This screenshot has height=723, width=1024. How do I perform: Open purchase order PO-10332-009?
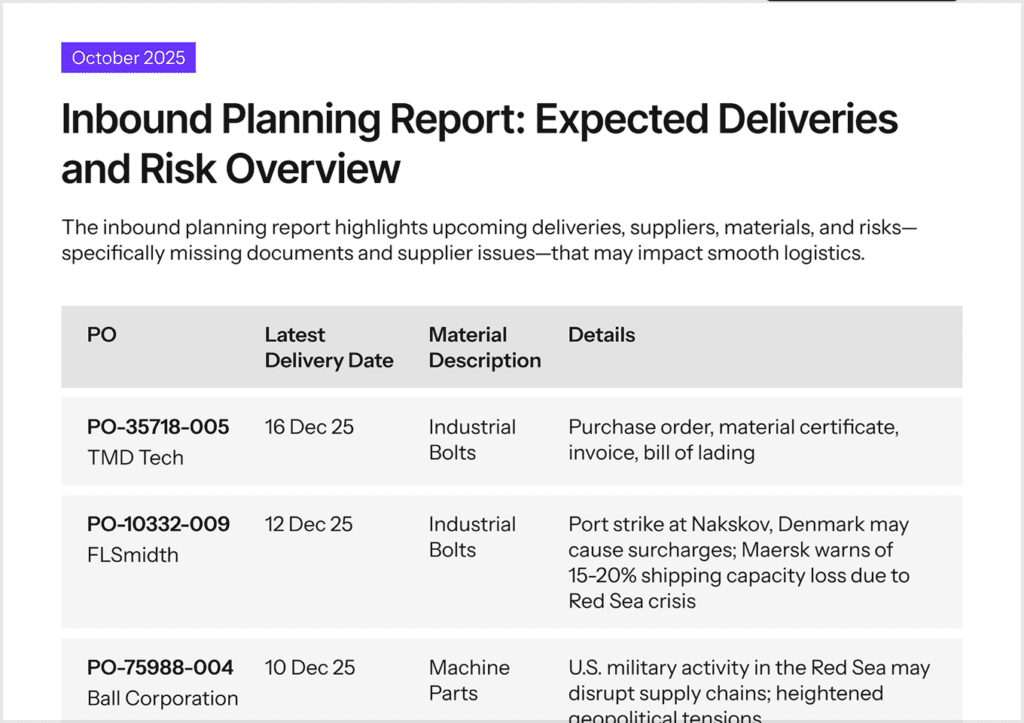coord(158,524)
